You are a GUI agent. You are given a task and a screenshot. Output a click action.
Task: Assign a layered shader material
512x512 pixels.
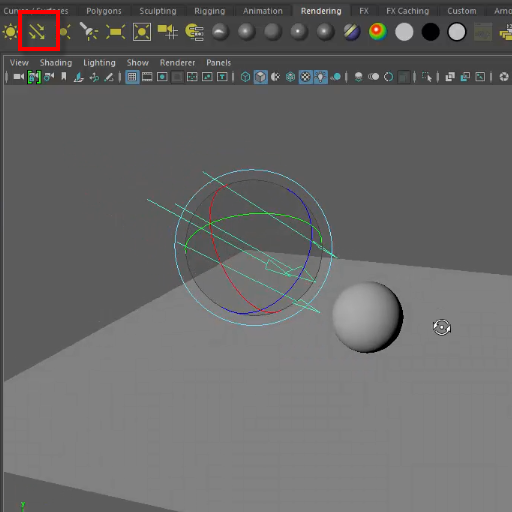click(x=352, y=32)
